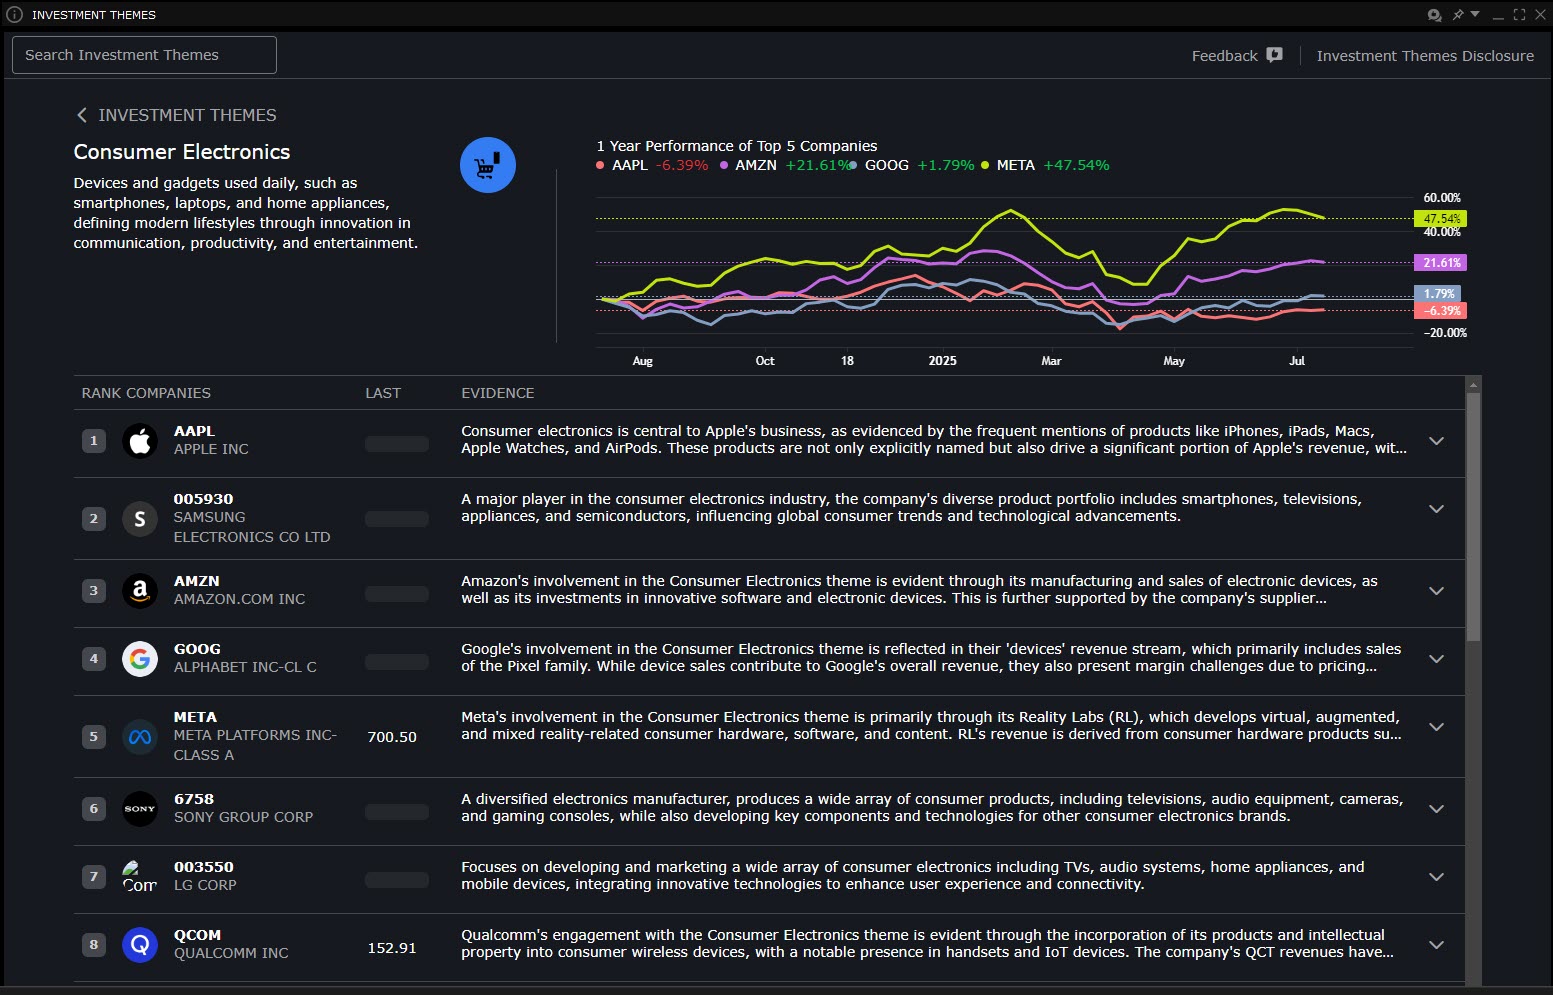Viewport: 1553px width, 995px height.
Task: Click the Apple logo icon in row 1
Action: coord(140,440)
